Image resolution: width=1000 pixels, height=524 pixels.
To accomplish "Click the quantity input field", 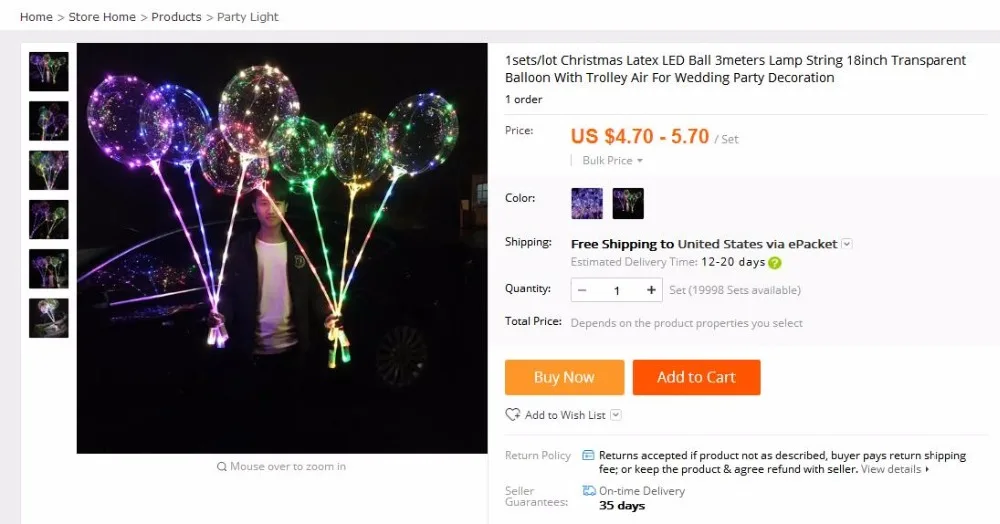I will 617,290.
